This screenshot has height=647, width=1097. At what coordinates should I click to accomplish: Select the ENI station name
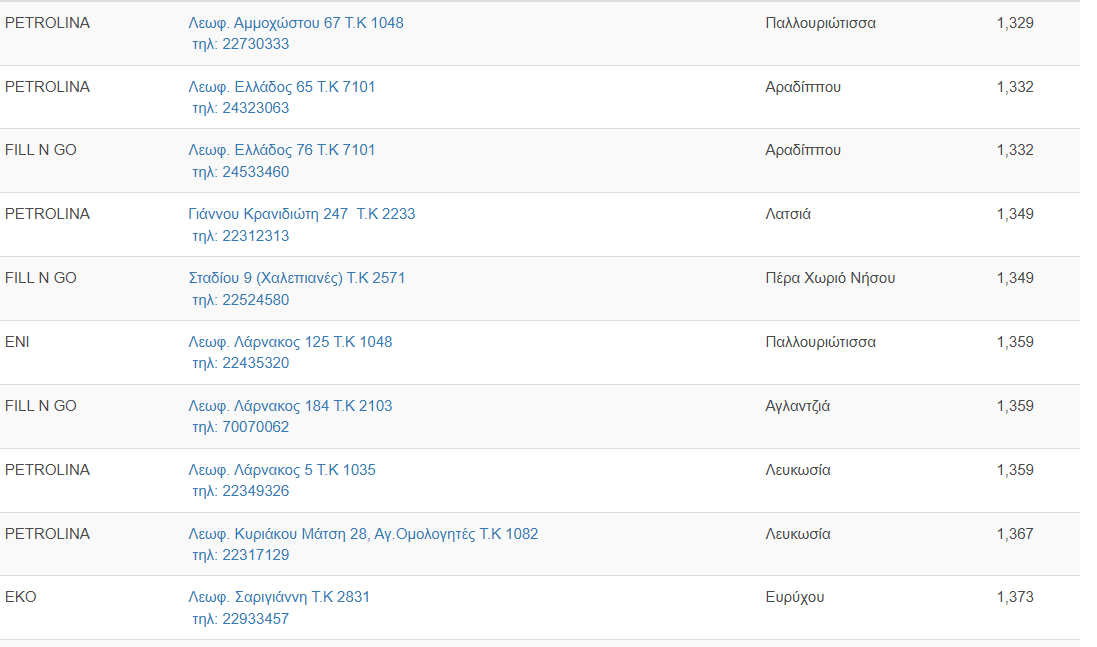17,342
